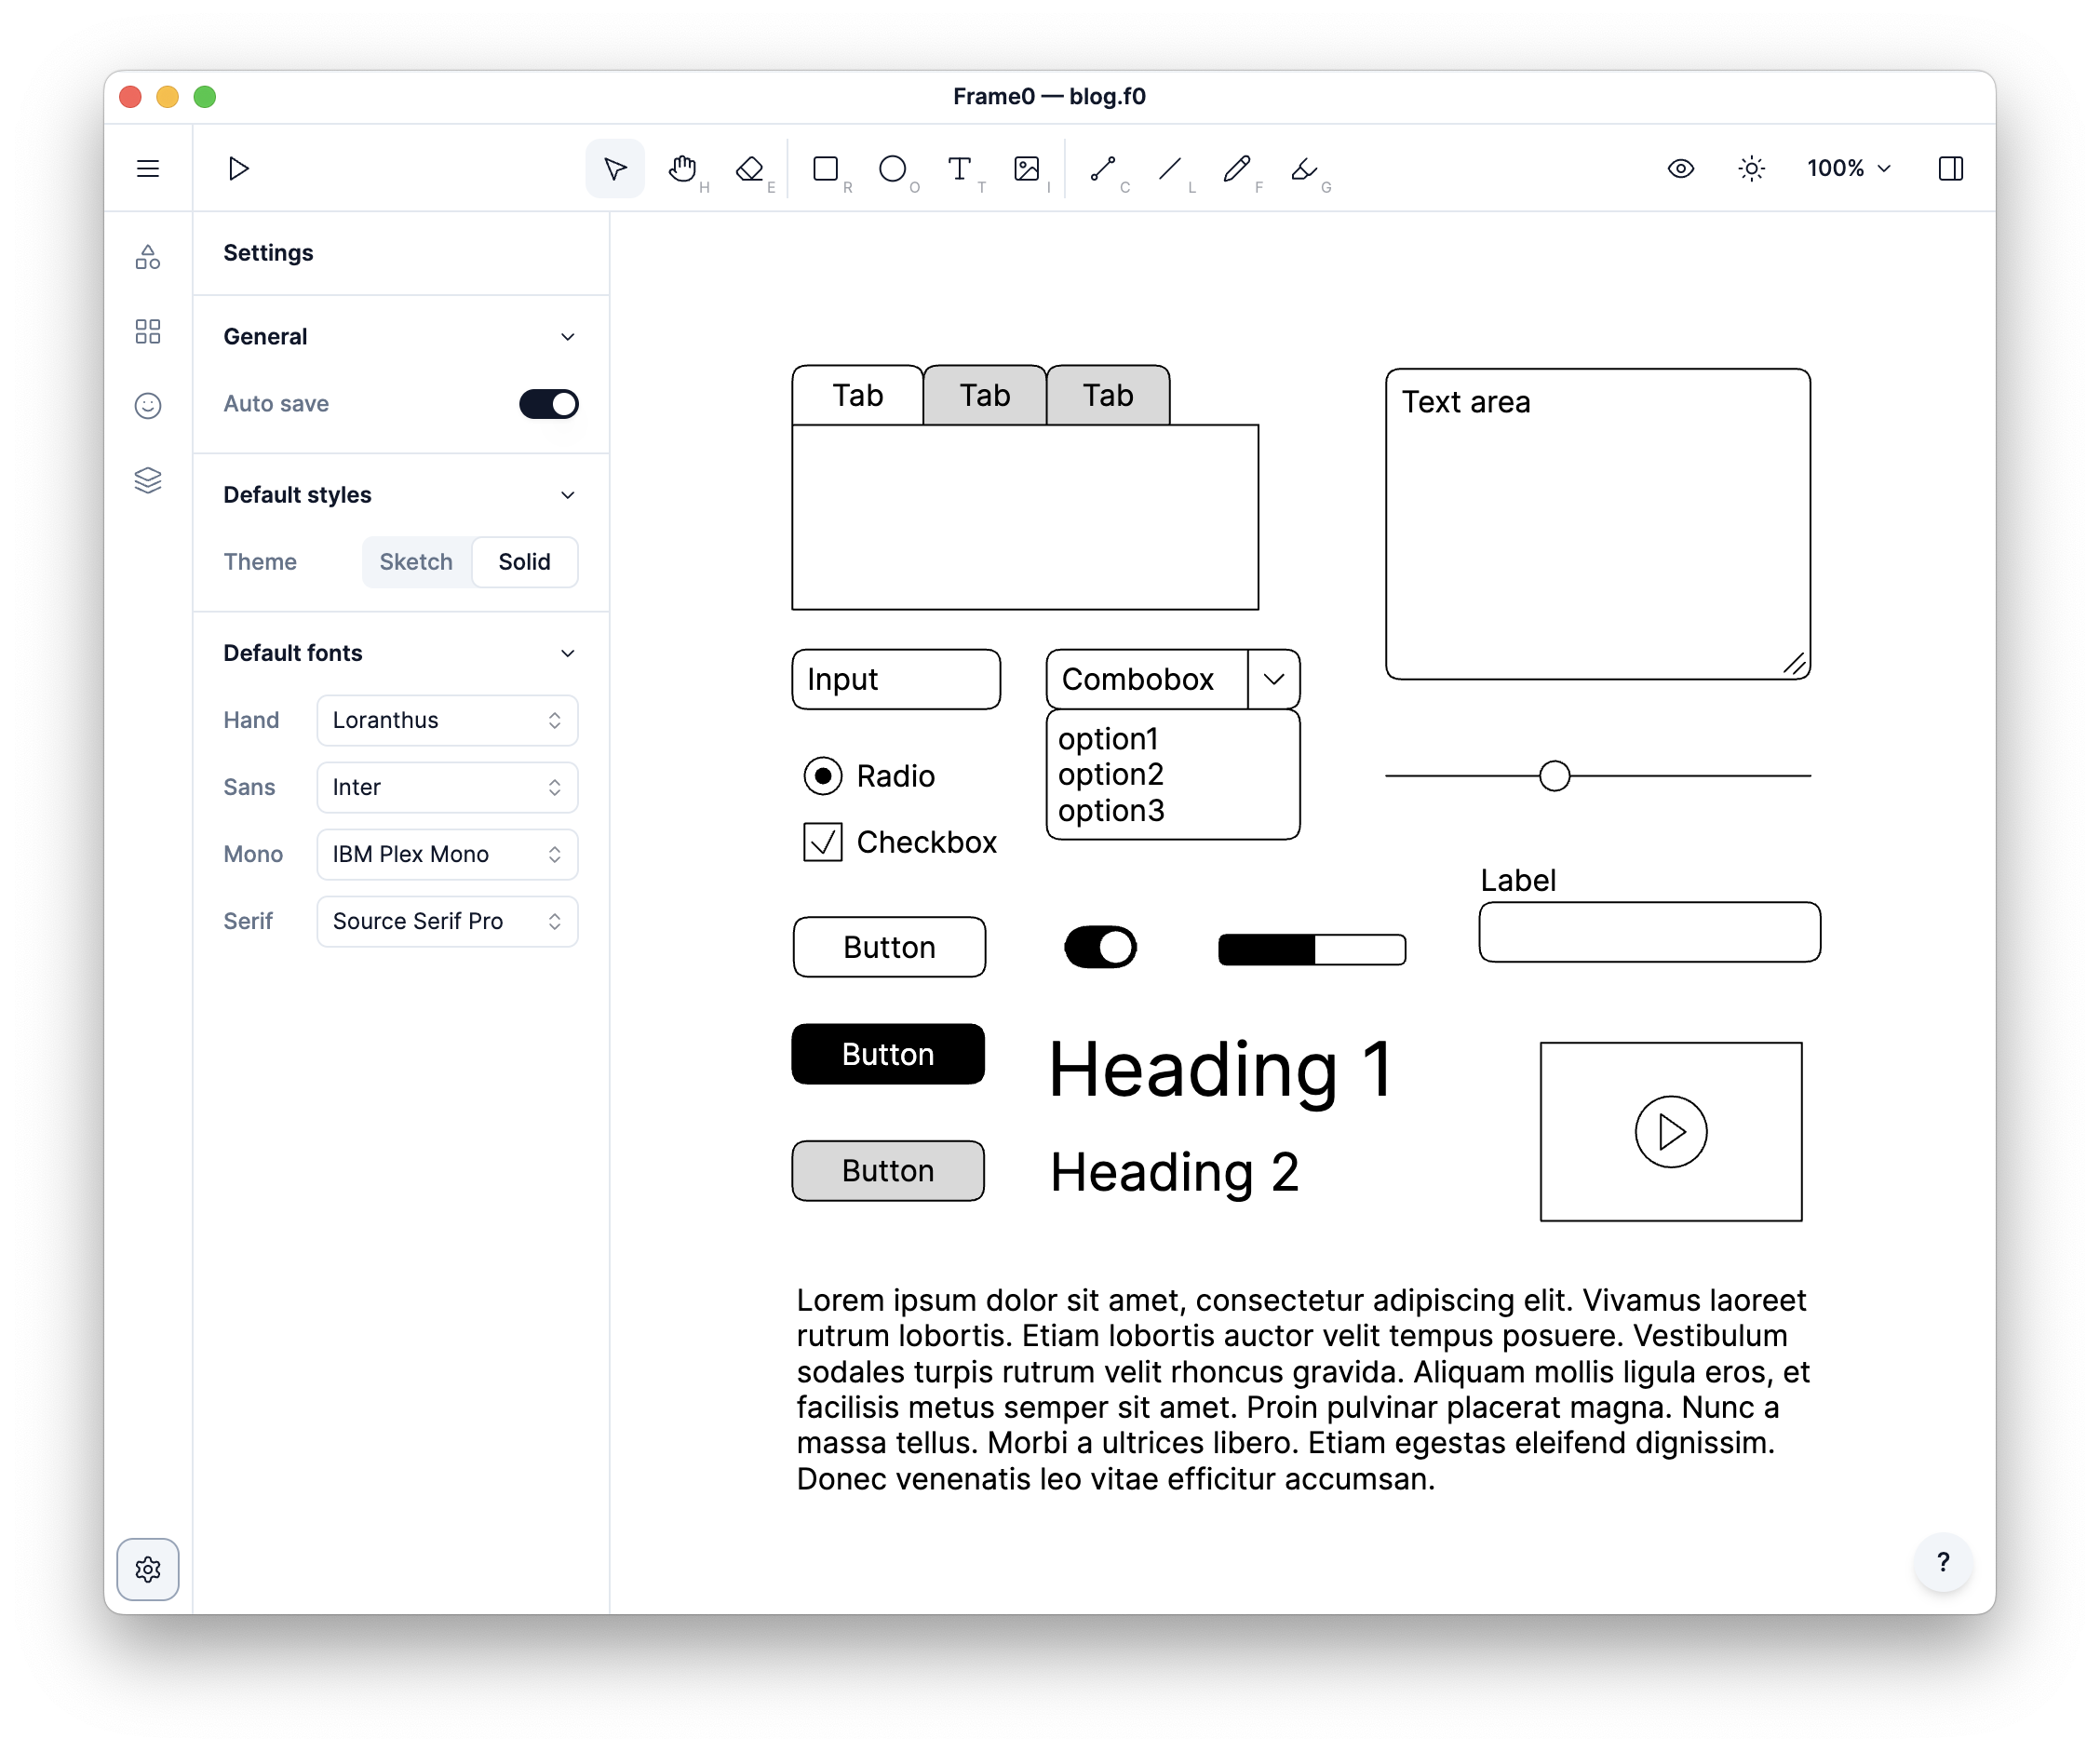Select the Hand pan tool

(682, 168)
